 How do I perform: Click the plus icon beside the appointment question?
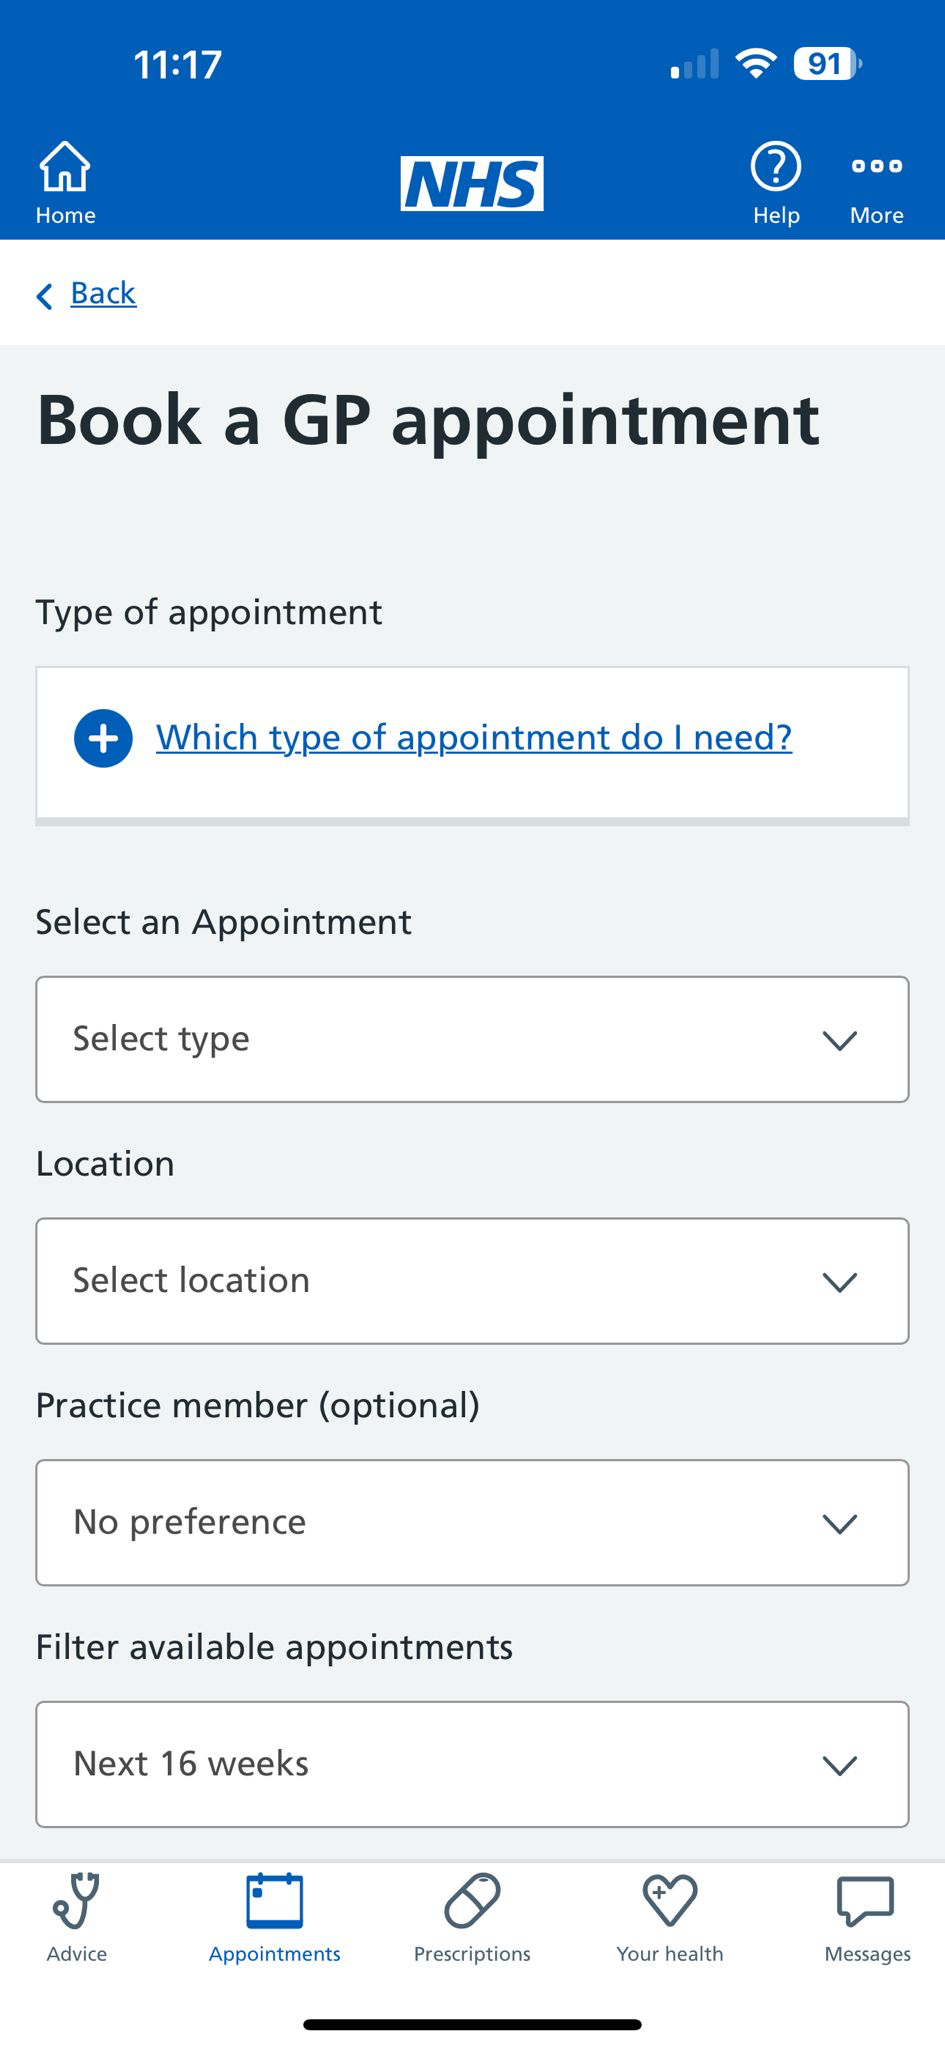101,737
